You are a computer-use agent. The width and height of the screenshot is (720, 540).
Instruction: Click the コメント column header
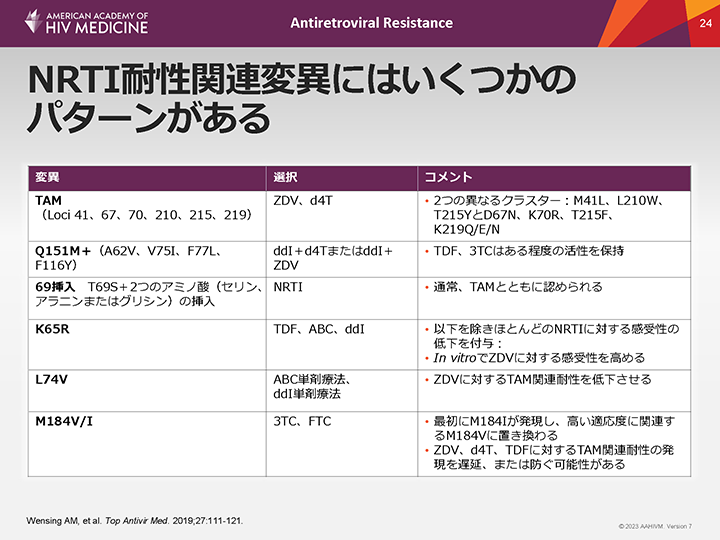[449, 177]
